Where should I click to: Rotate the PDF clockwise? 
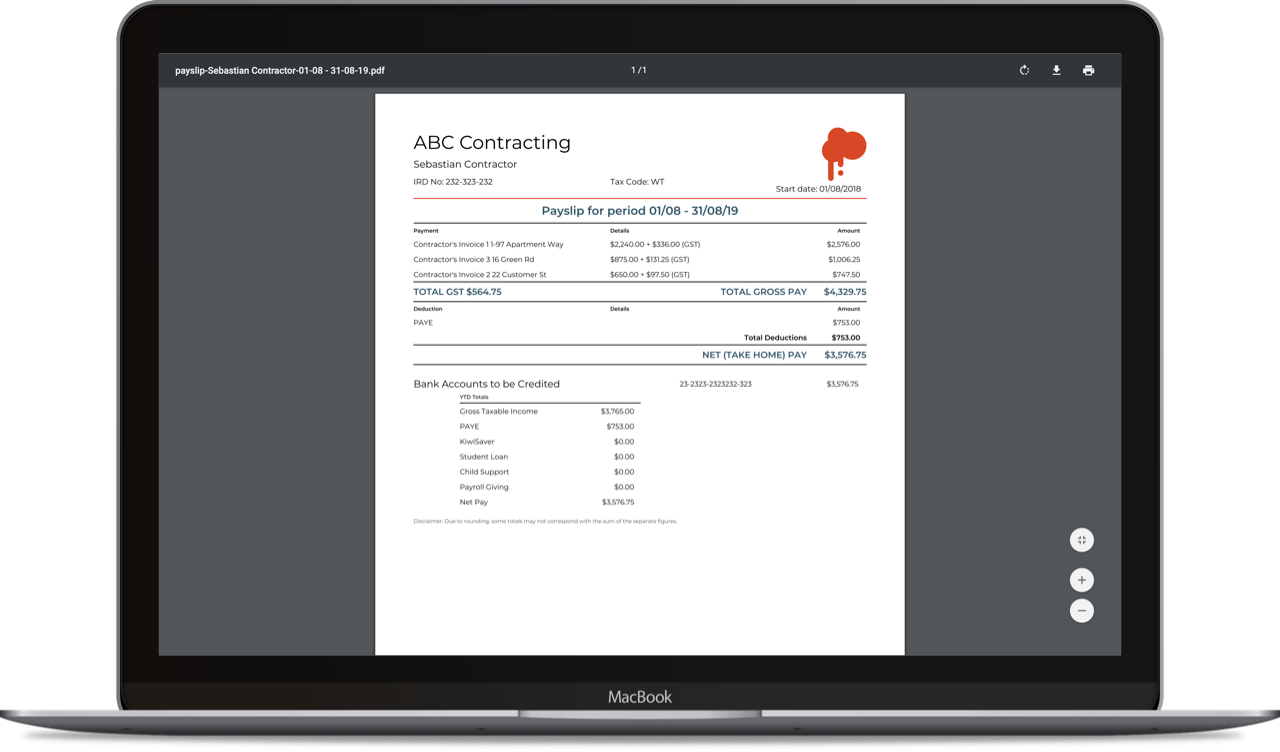click(x=1024, y=71)
